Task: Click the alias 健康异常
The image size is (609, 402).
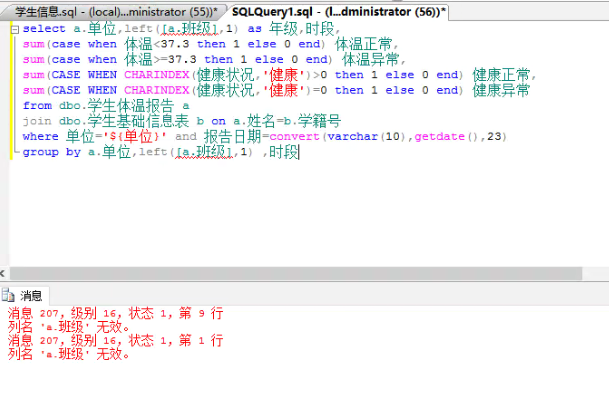Action: (x=501, y=90)
